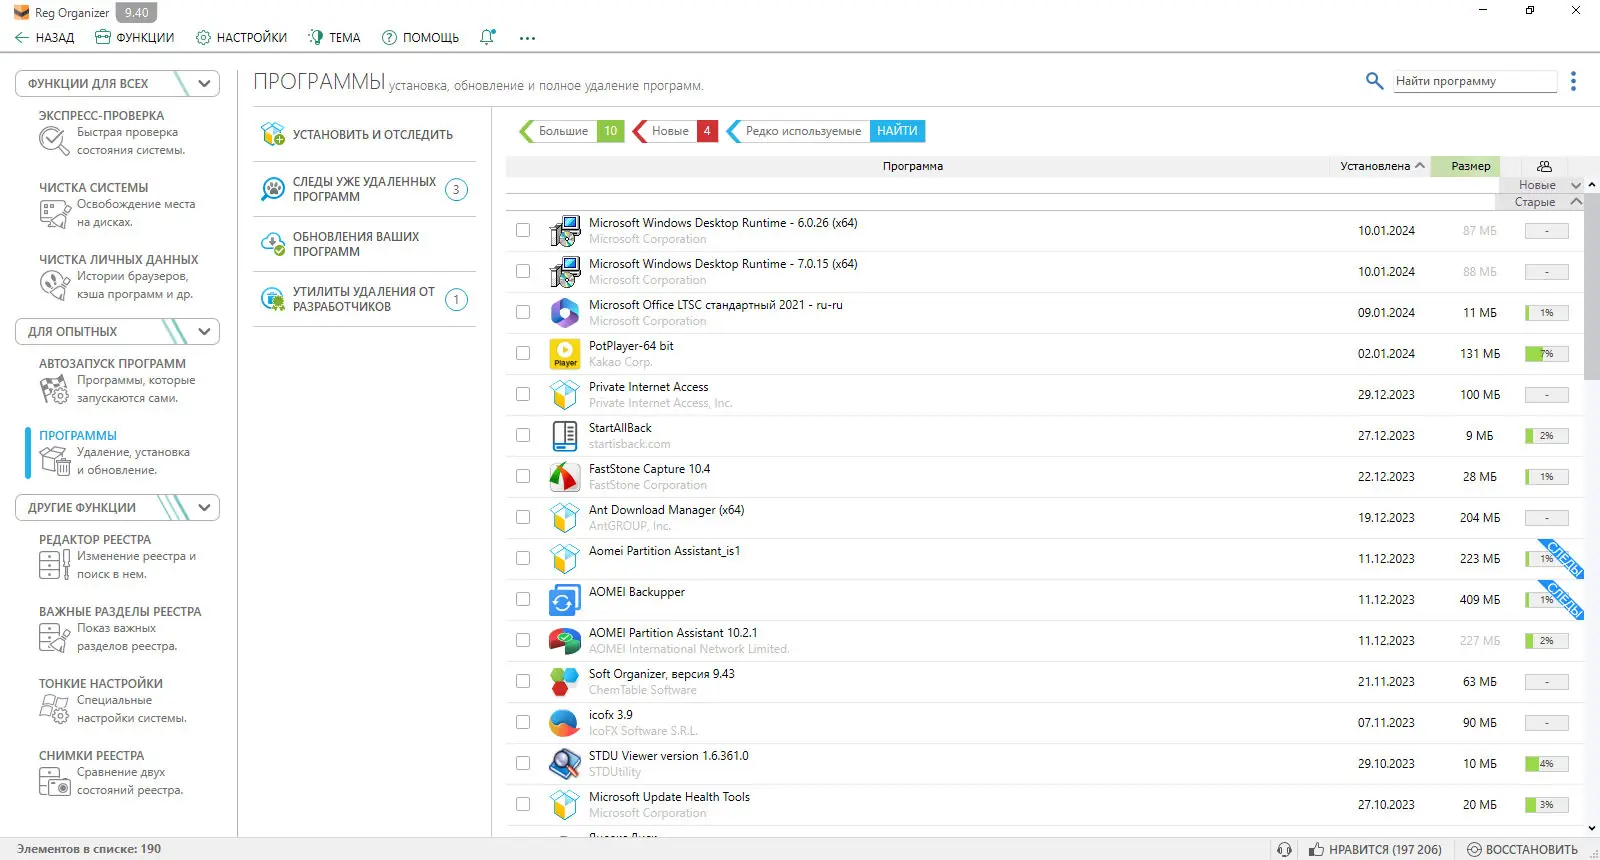Viewport: 1600px width, 860px height.
Task: Click the Express check icon
Action: (x=54, y=141)
